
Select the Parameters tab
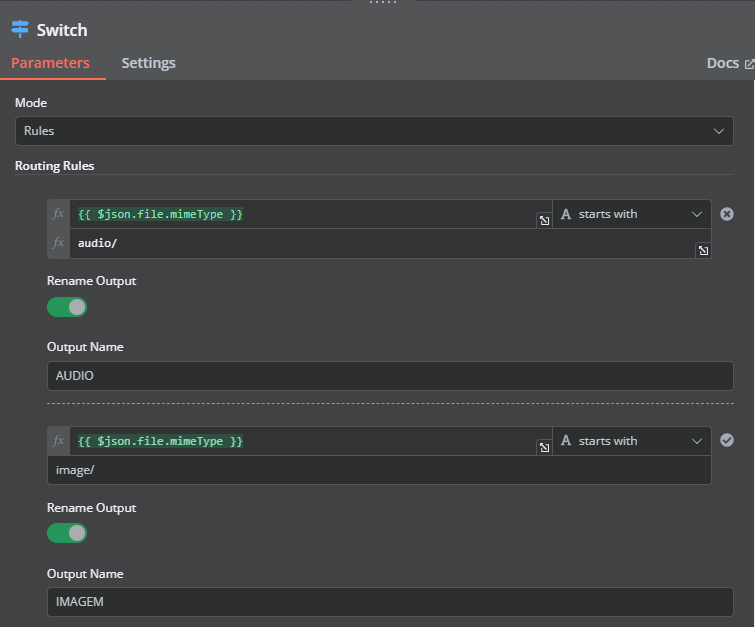(x=50, y=63)
